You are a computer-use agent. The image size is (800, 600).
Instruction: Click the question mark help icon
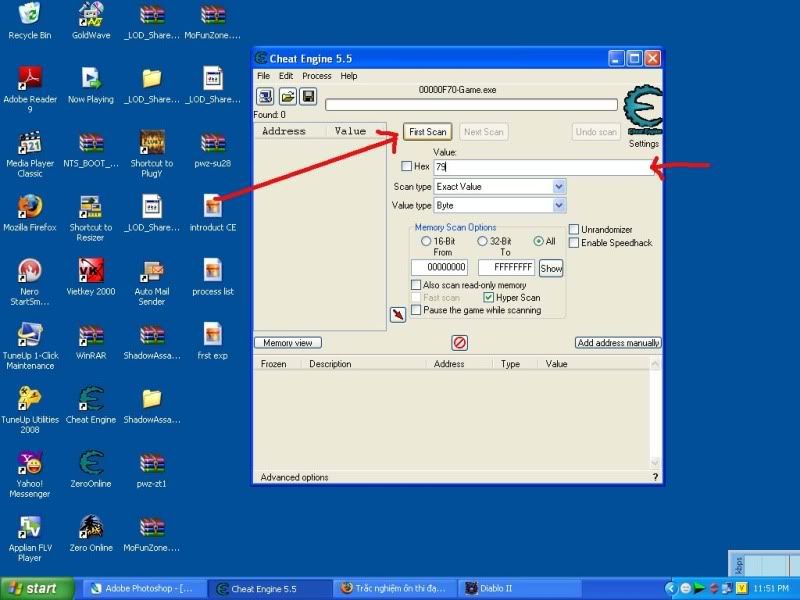click(655, 477)
